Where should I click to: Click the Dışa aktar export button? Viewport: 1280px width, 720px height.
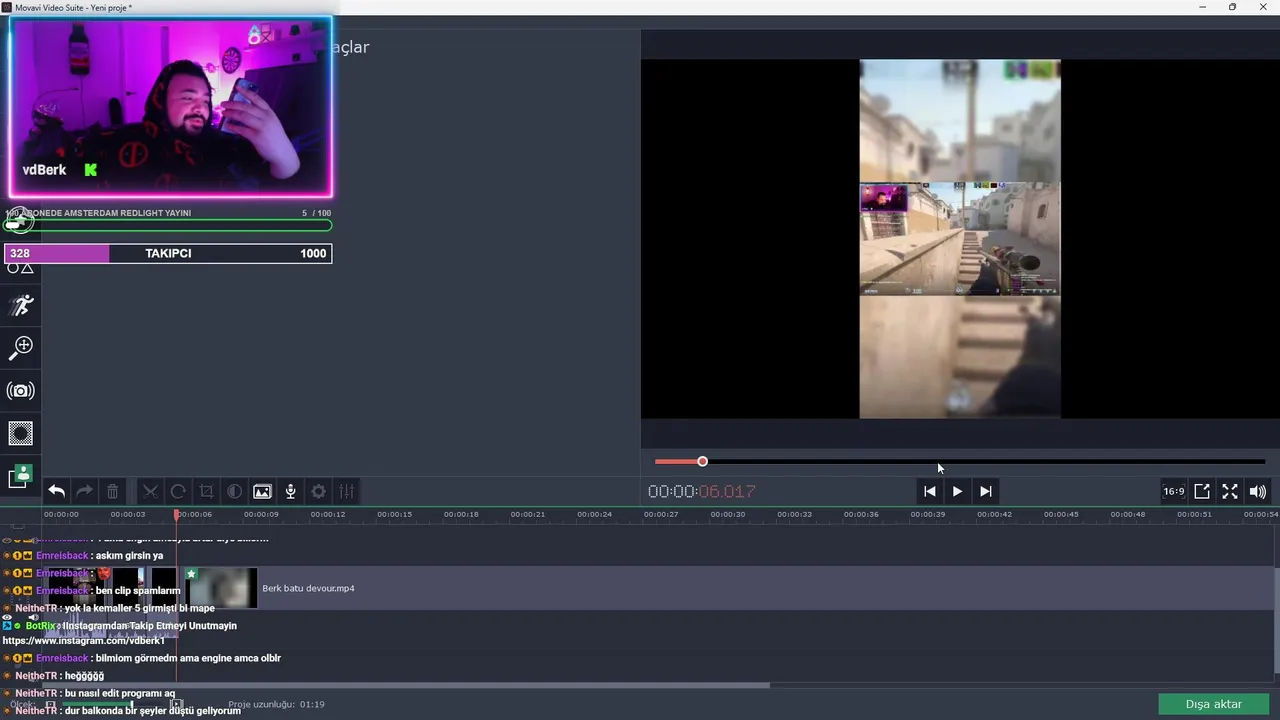(x=1213, y=704)
